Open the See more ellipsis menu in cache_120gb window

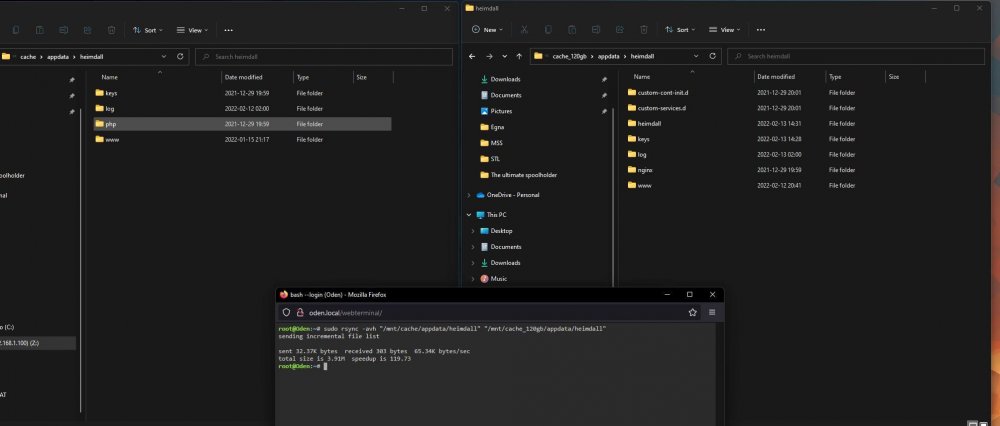[x=760, y=29]
